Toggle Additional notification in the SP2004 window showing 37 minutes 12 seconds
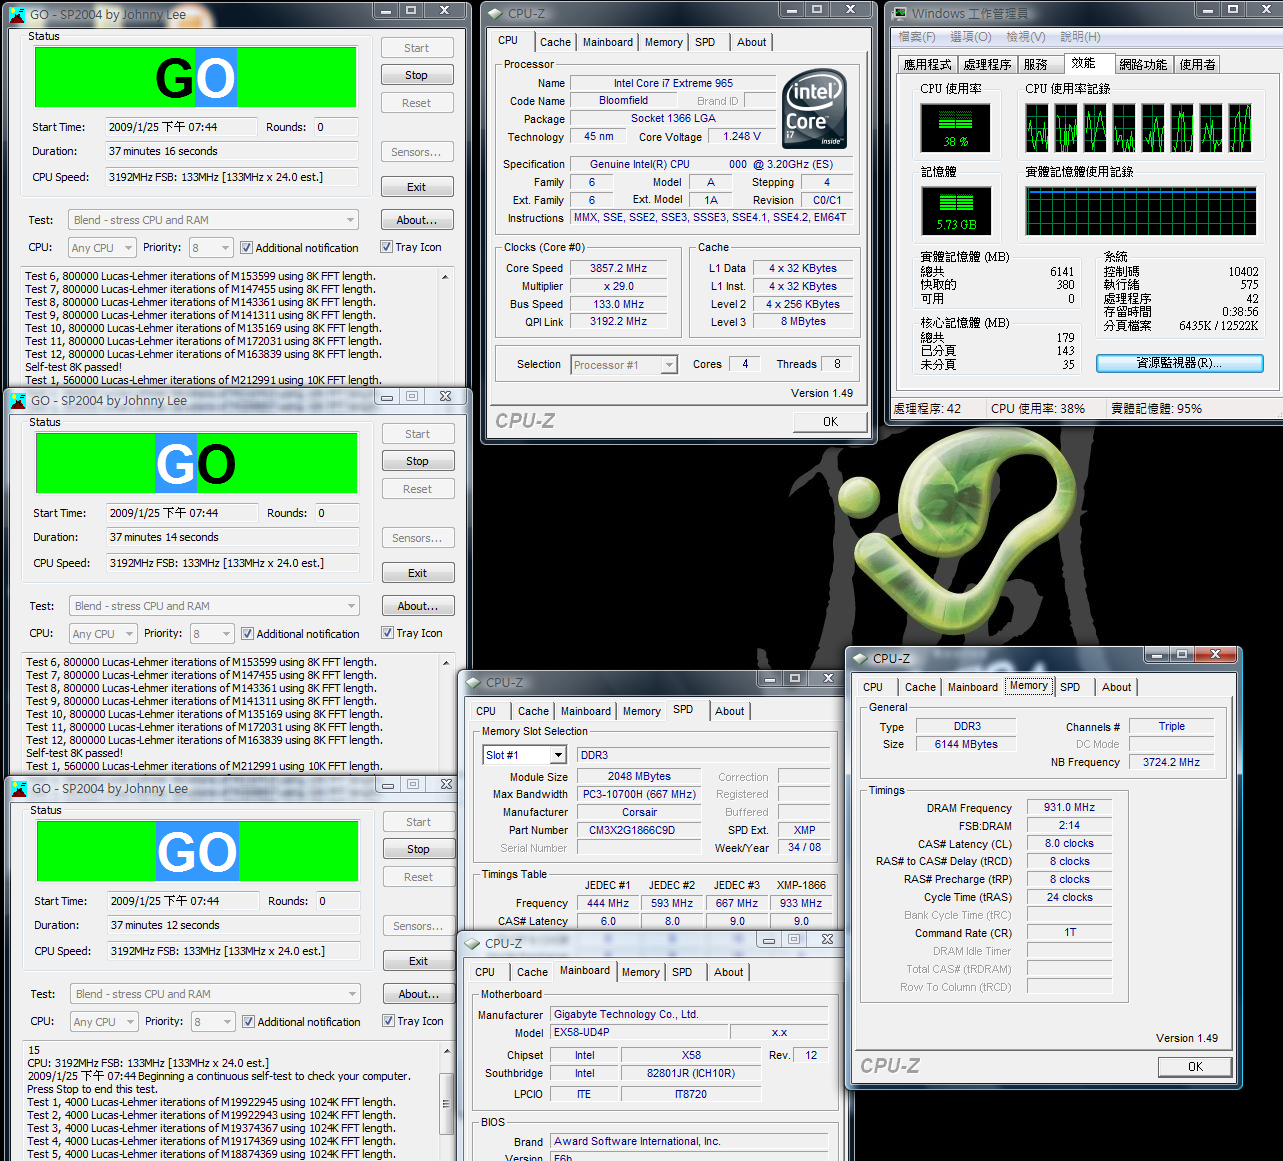The height and width of the screenshot is (1161, 1283). (248, 1022)
